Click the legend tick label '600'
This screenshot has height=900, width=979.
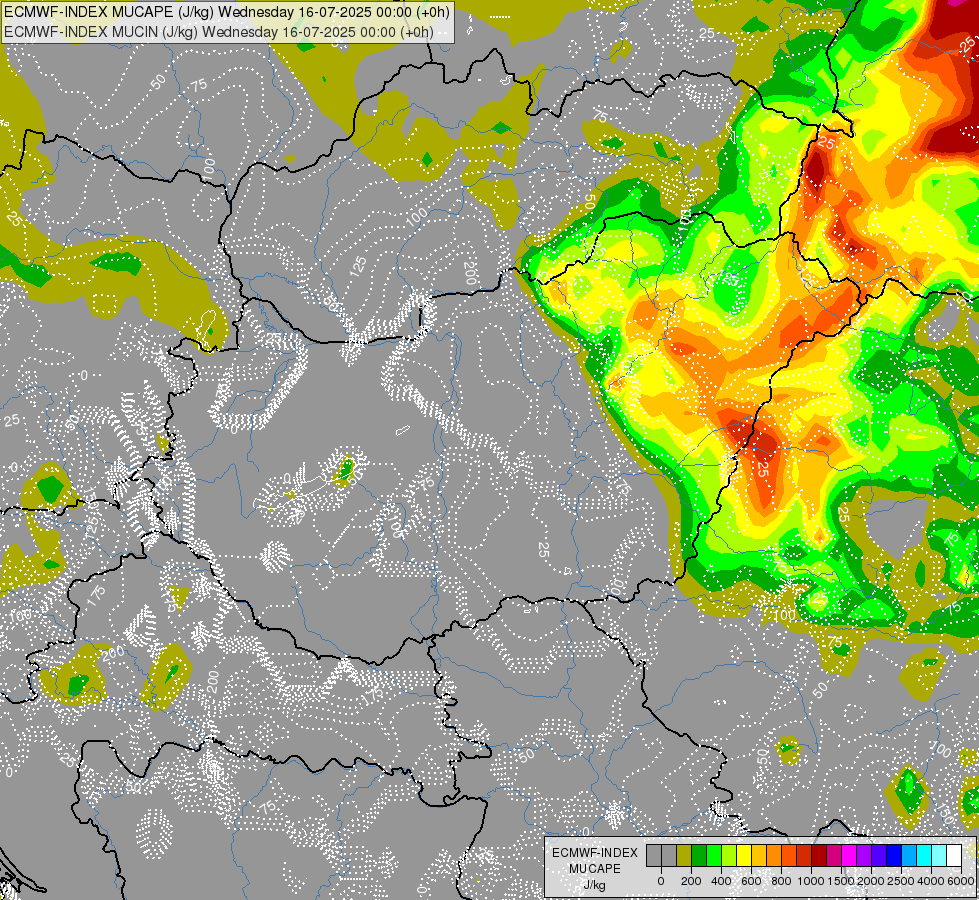click(751, 881)
